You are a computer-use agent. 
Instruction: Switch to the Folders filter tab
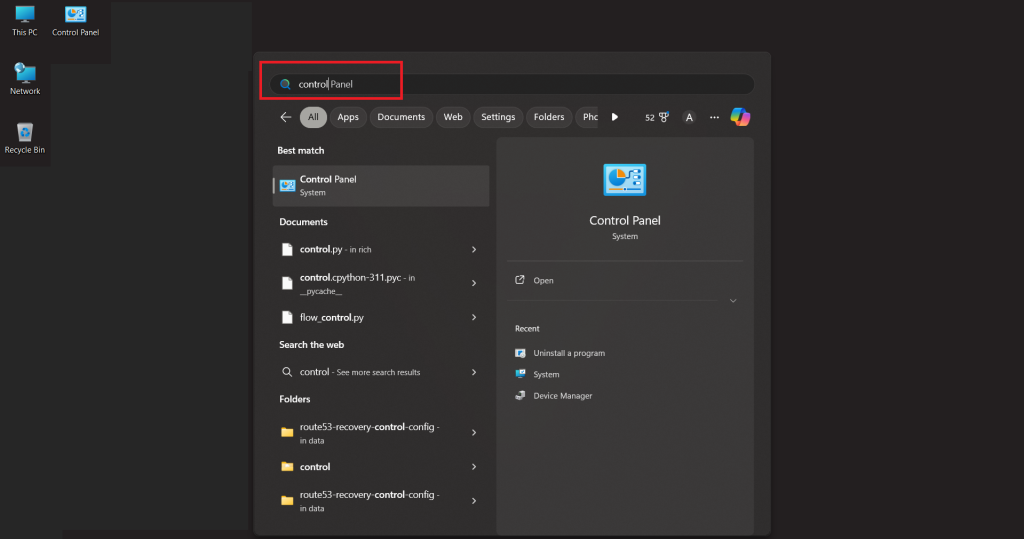549,117
